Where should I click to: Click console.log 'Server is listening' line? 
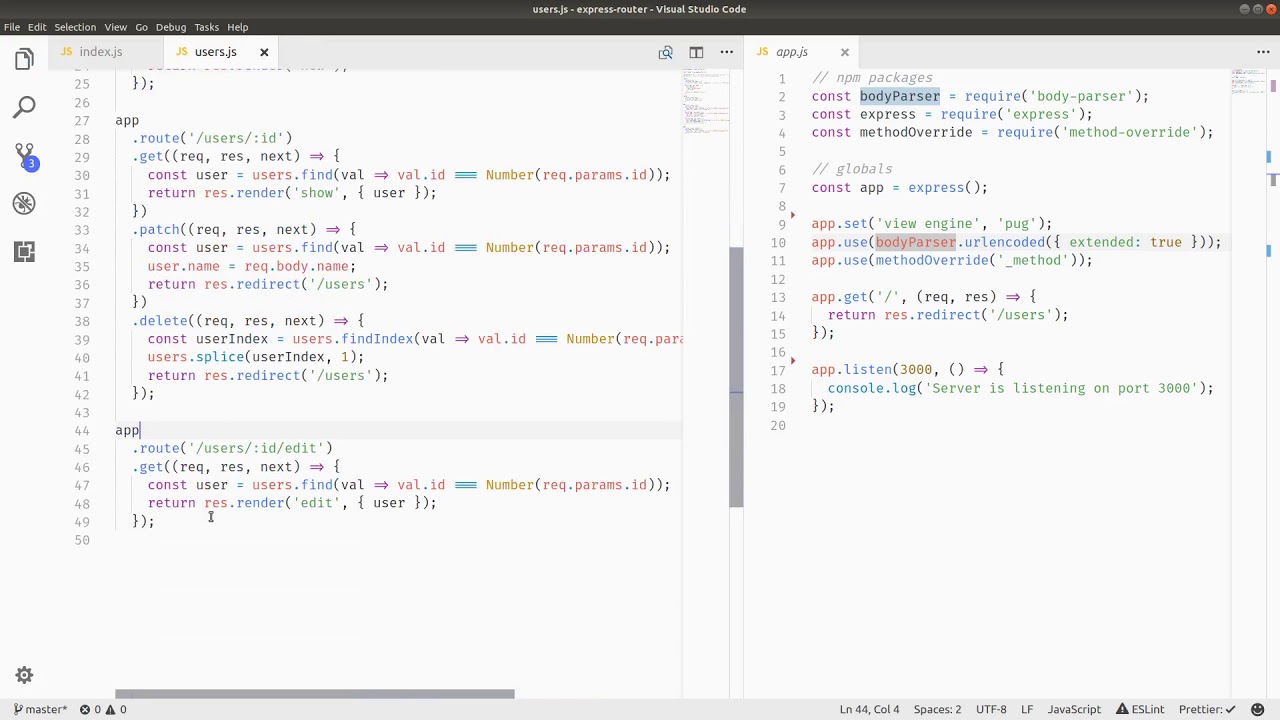[x=1020, y=388]
